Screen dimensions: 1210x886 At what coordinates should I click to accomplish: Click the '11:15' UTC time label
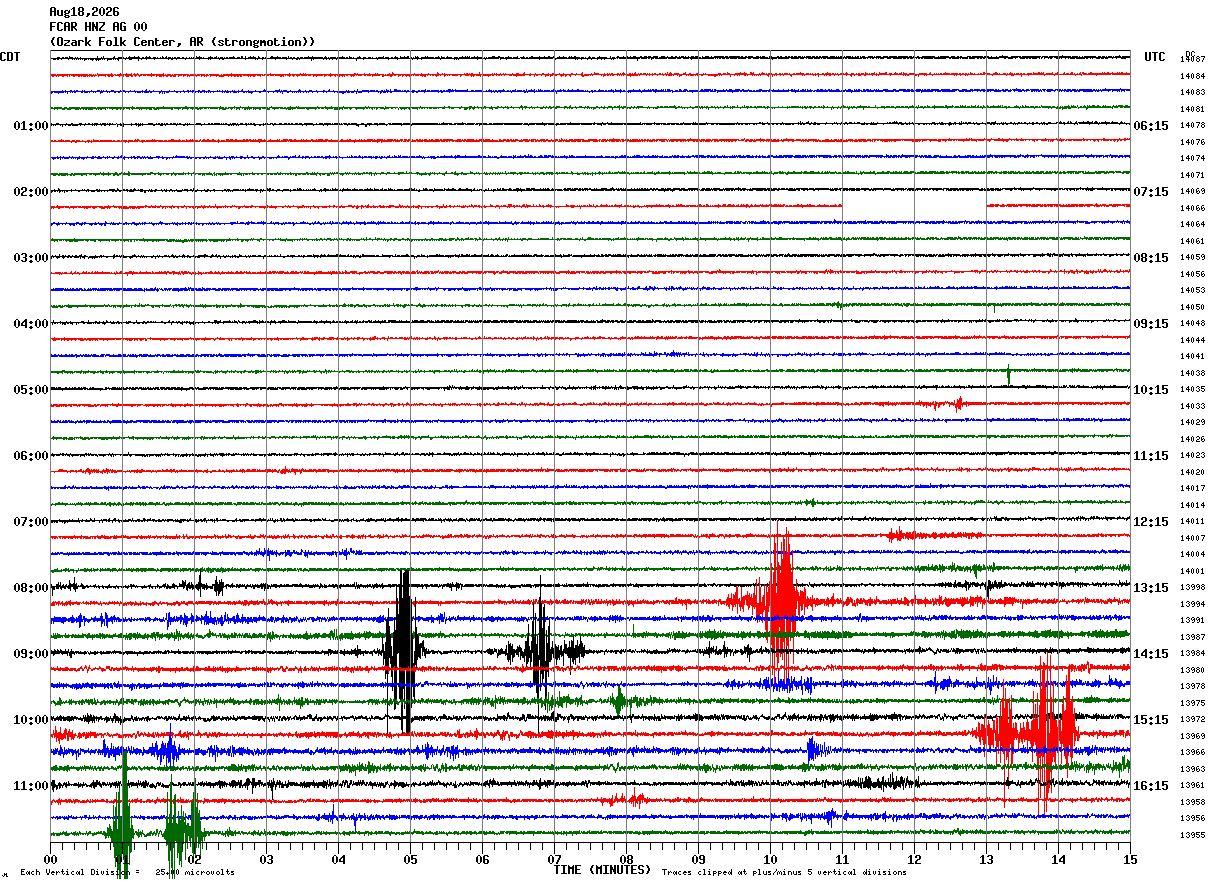tap(1151, 456)
